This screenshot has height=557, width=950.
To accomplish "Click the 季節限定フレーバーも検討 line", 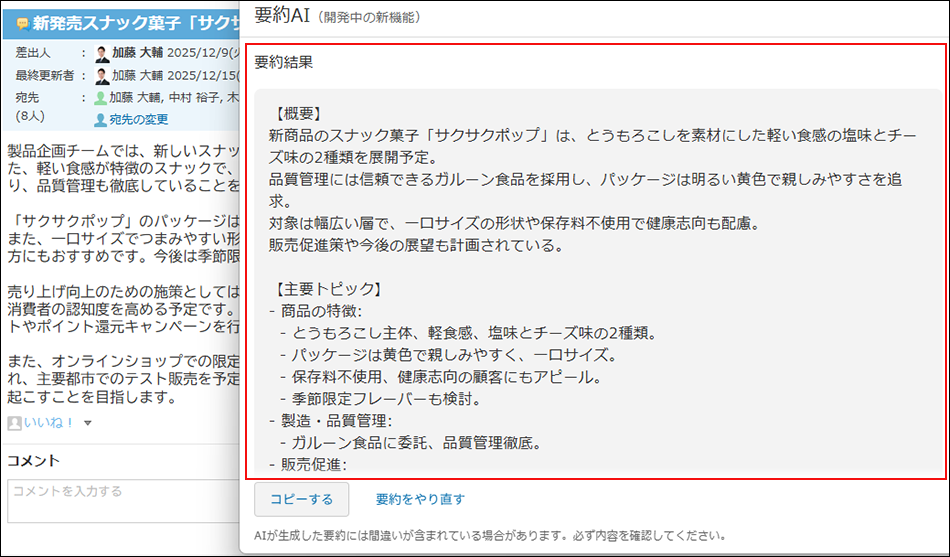I will point(380,399).
